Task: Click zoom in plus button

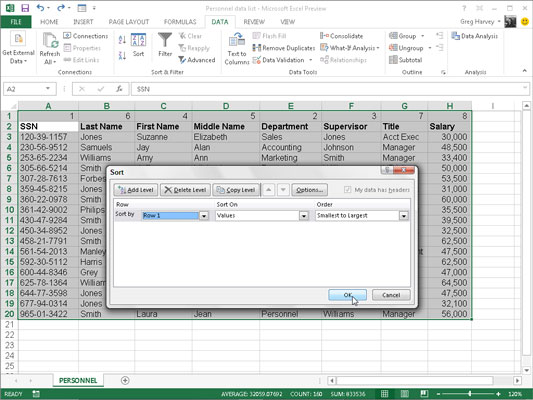Action: tap(498, 394)
